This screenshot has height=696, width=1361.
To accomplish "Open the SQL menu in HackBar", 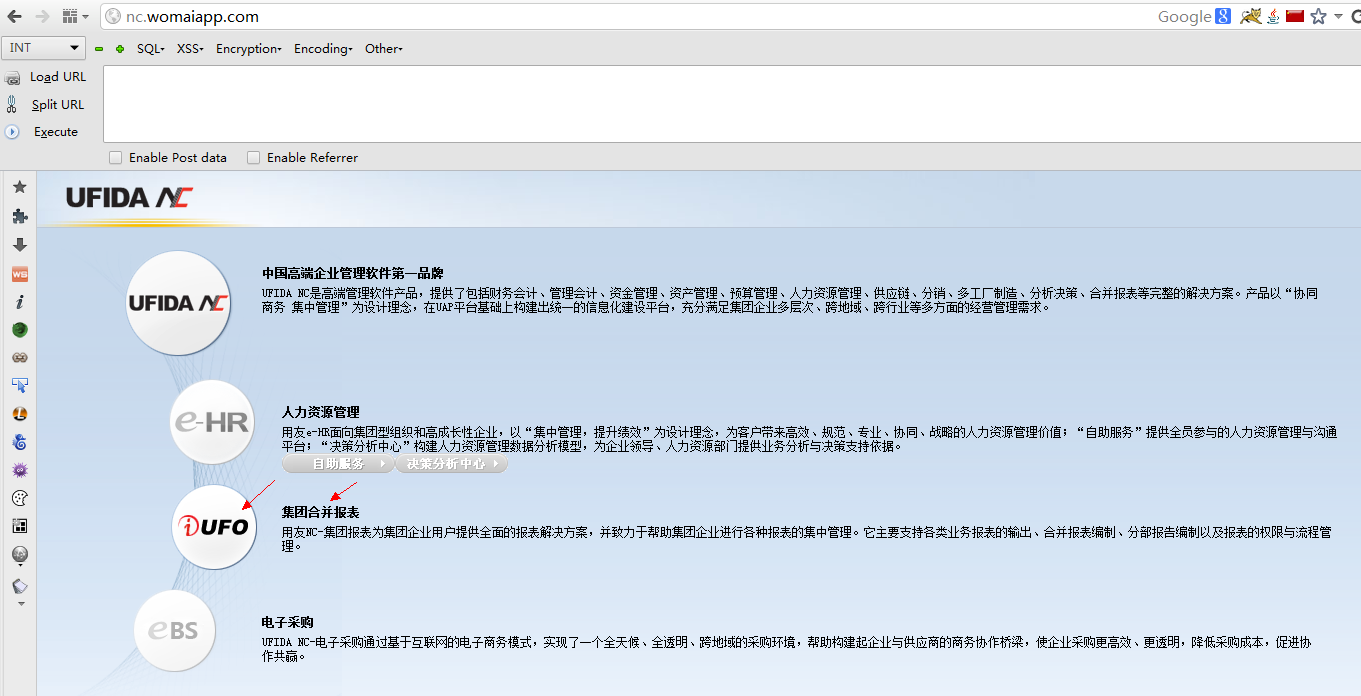I will point(151,49).
